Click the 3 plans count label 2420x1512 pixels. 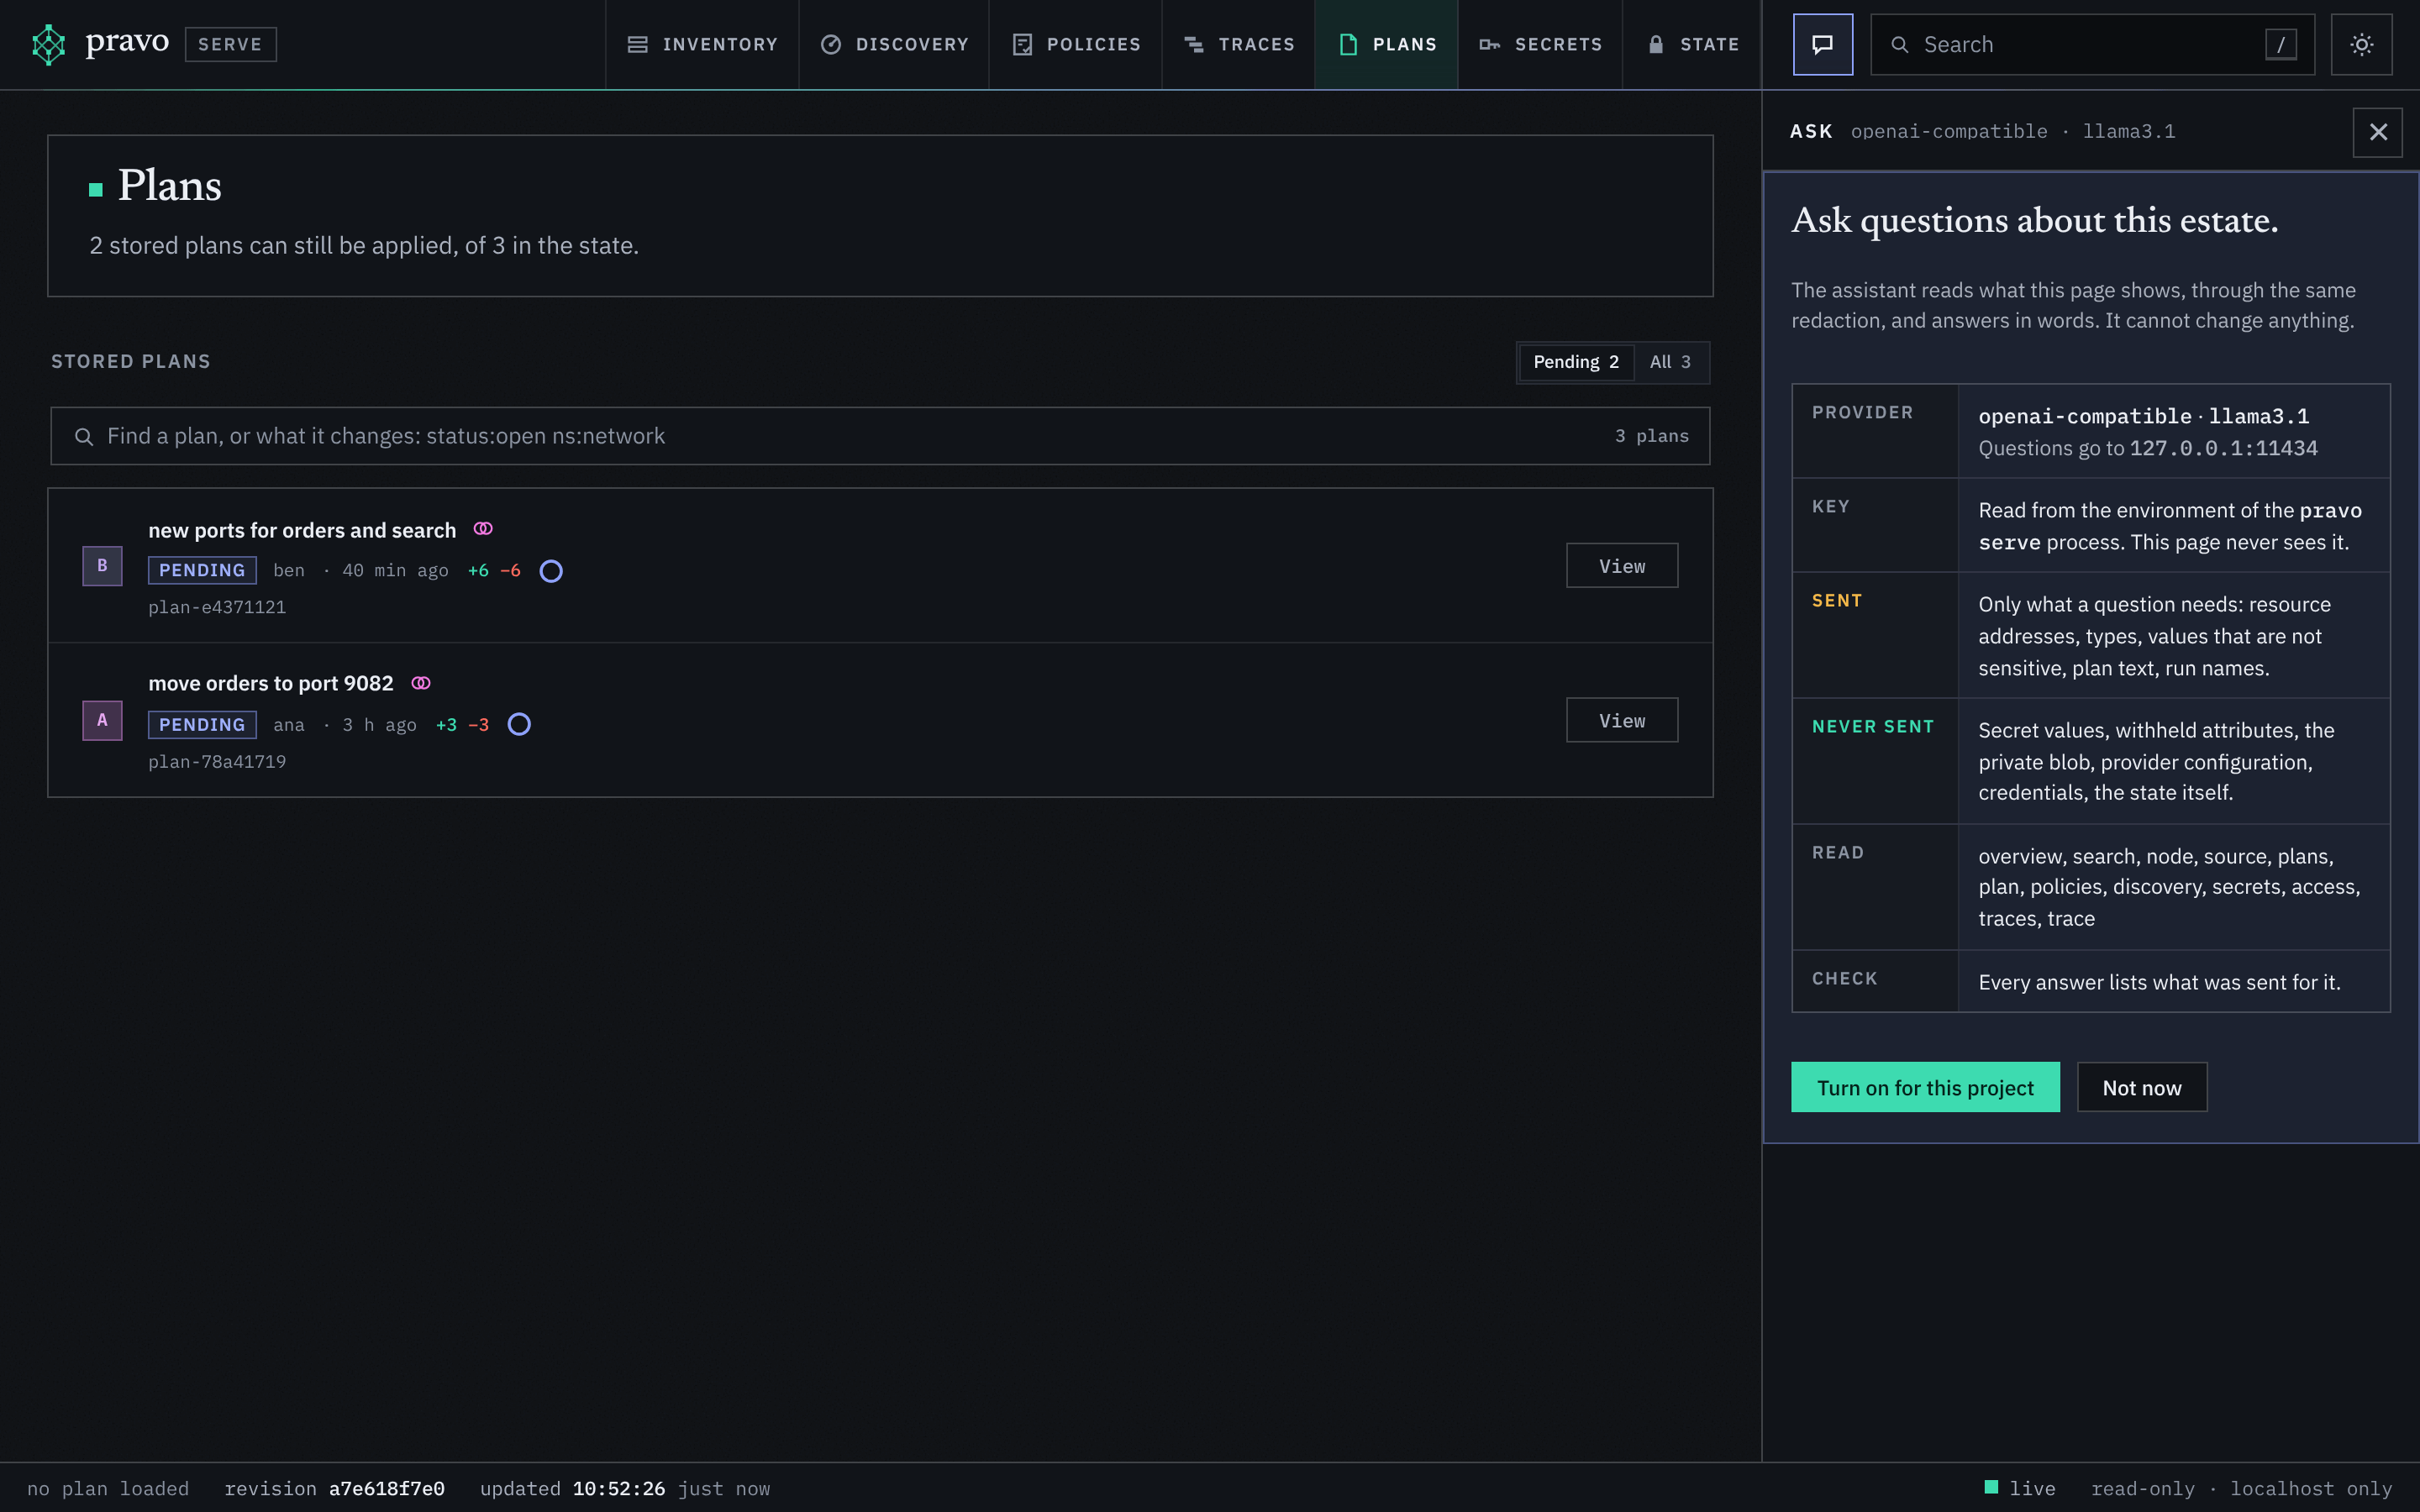tap(1652, 436)
